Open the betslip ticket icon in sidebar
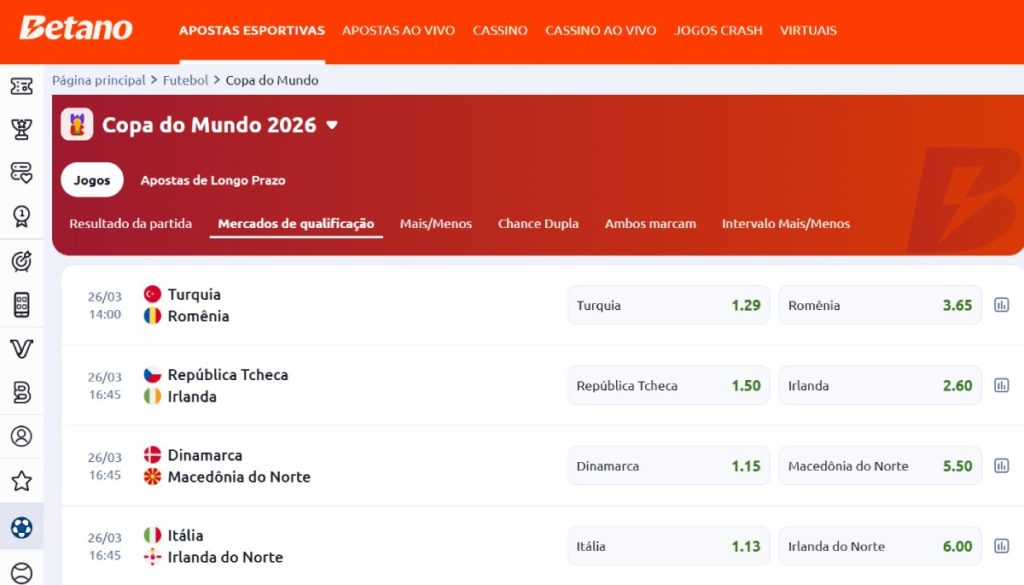Screen dimensions: 1024x585 tap(22, 88)
